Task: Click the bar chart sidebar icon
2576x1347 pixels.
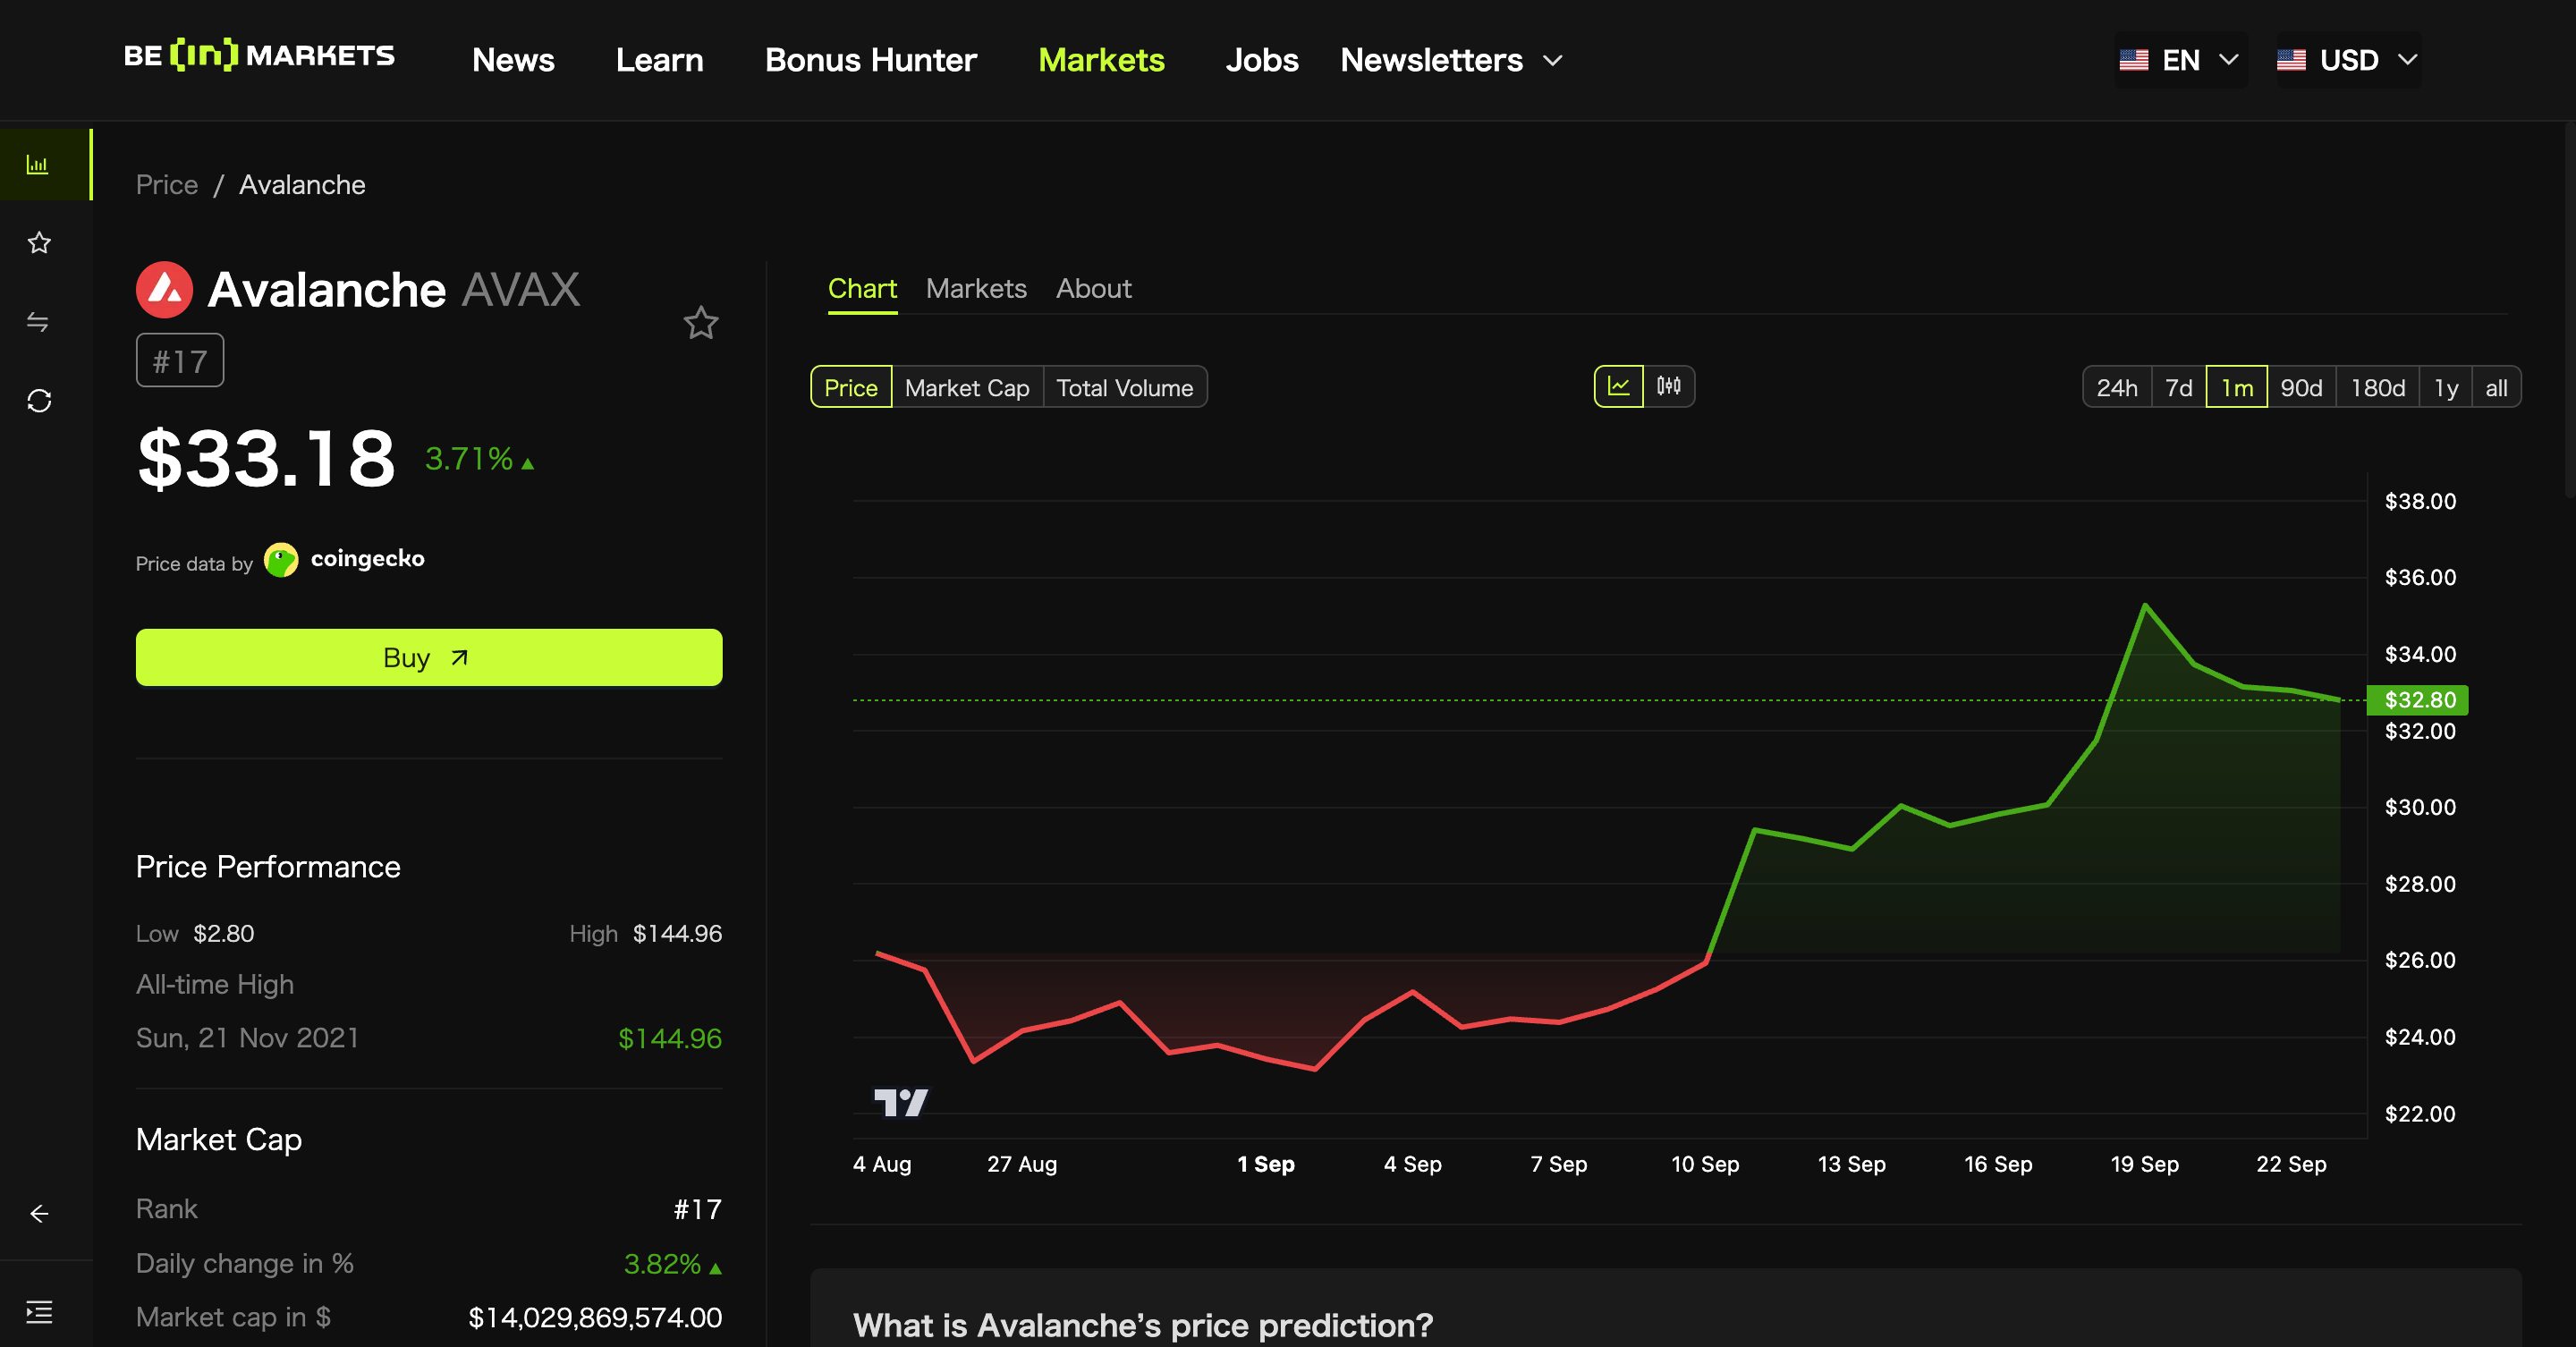Action: 38,165
